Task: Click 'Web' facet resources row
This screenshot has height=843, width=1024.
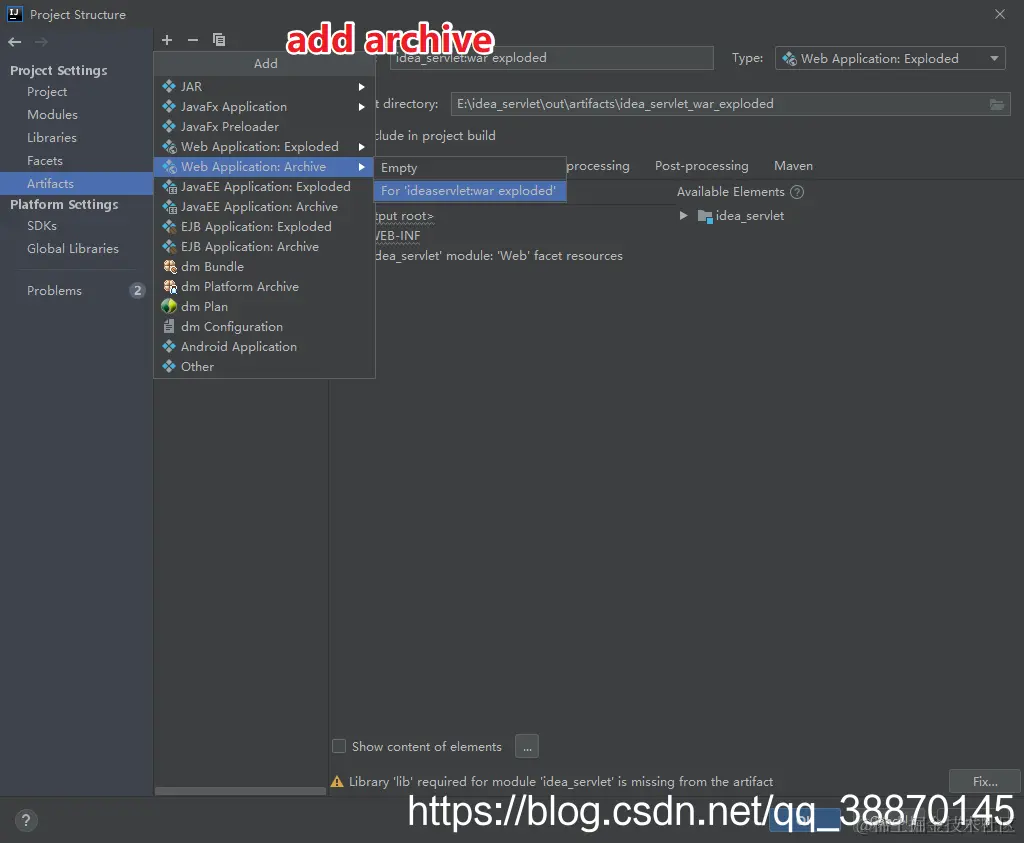Action: tap(499, 256)
